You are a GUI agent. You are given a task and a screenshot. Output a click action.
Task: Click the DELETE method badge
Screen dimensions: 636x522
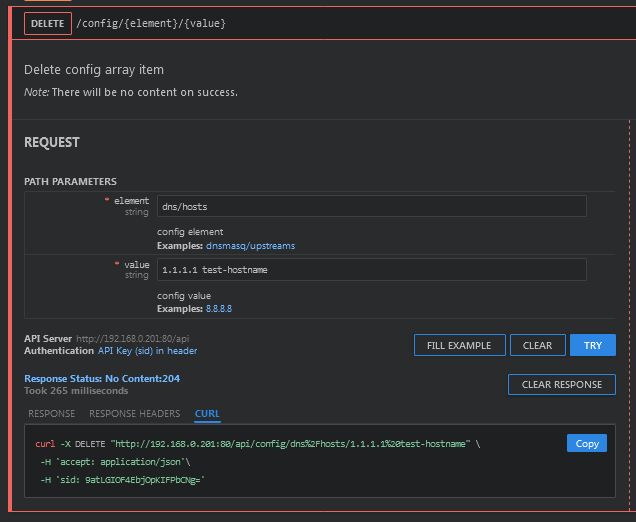coord(48,23)
